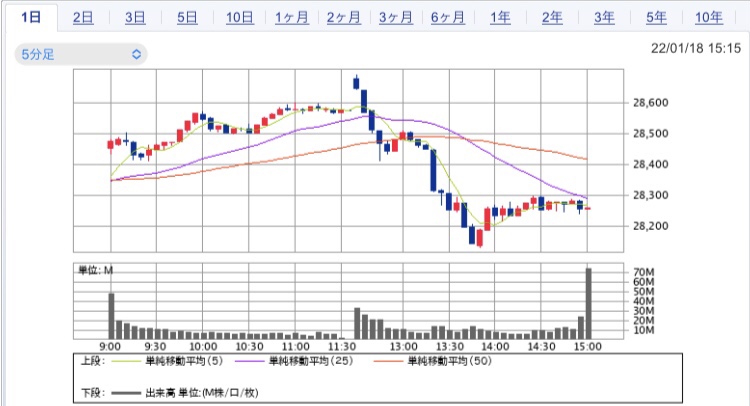Screen dimensions: 750x406
Task: Click the 10:30 time axis label
Action: pyautogui.click(x=249, y=347)
